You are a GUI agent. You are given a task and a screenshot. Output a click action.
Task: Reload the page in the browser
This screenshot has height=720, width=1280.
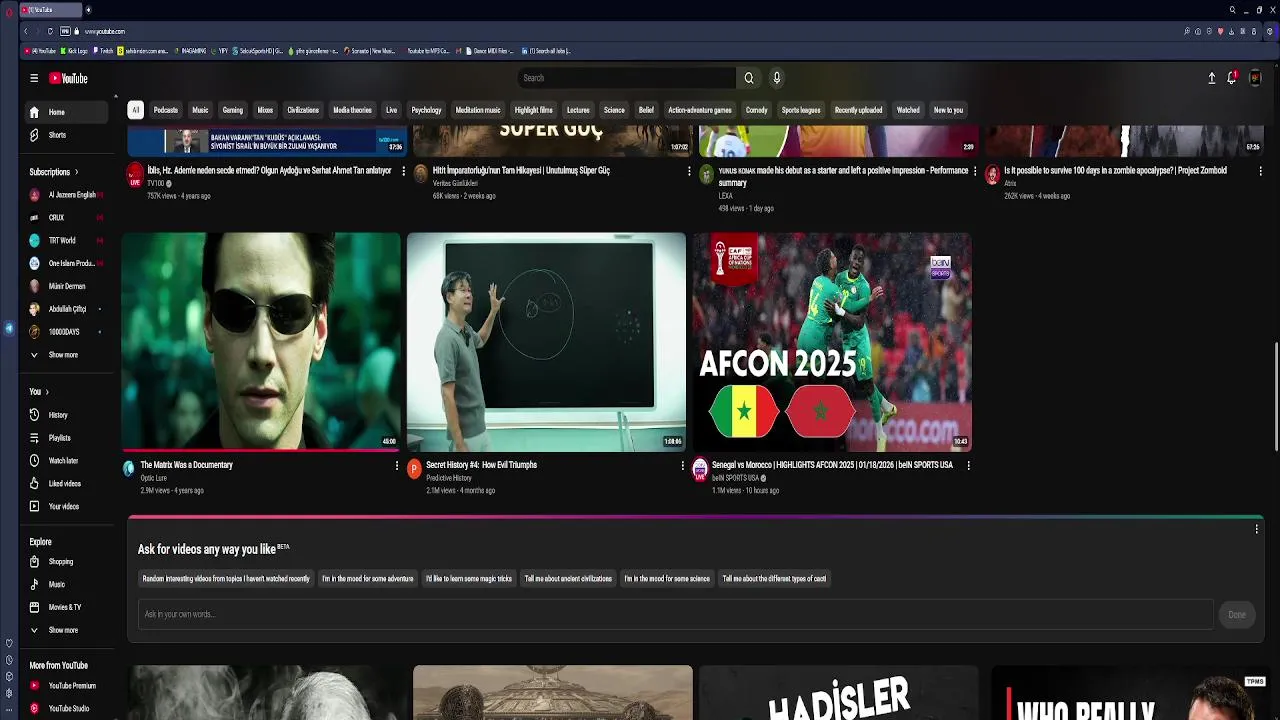click(50, 31)
